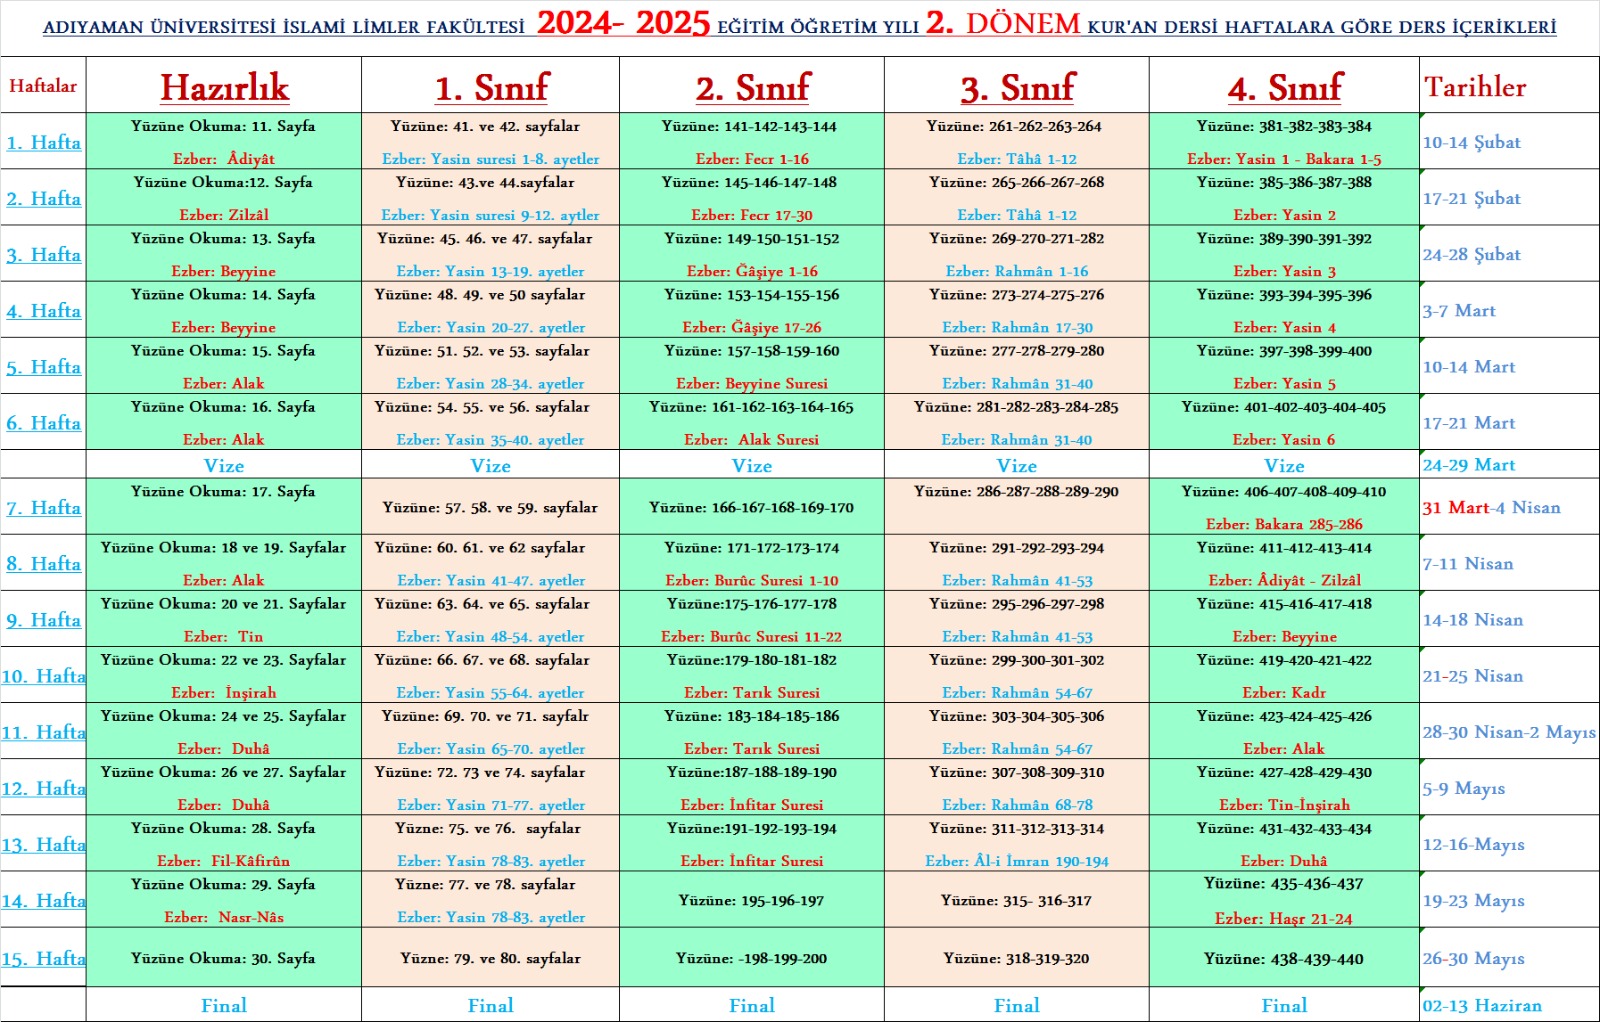Click 'Ezber: Haşr 21-24' text
The image size is (1600, 1022).
(x=1284, y=918)
